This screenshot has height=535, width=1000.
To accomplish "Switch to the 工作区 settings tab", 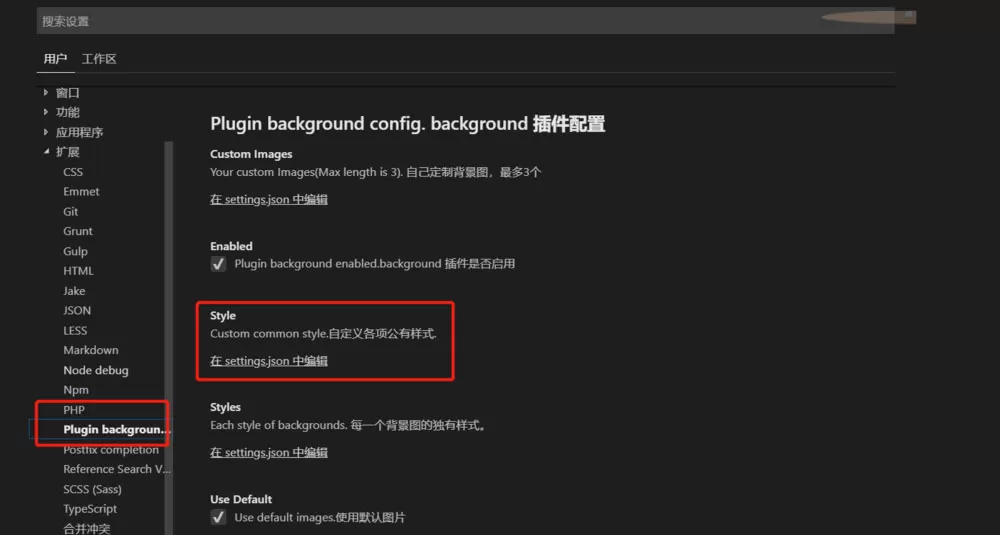I will [99, 59].
